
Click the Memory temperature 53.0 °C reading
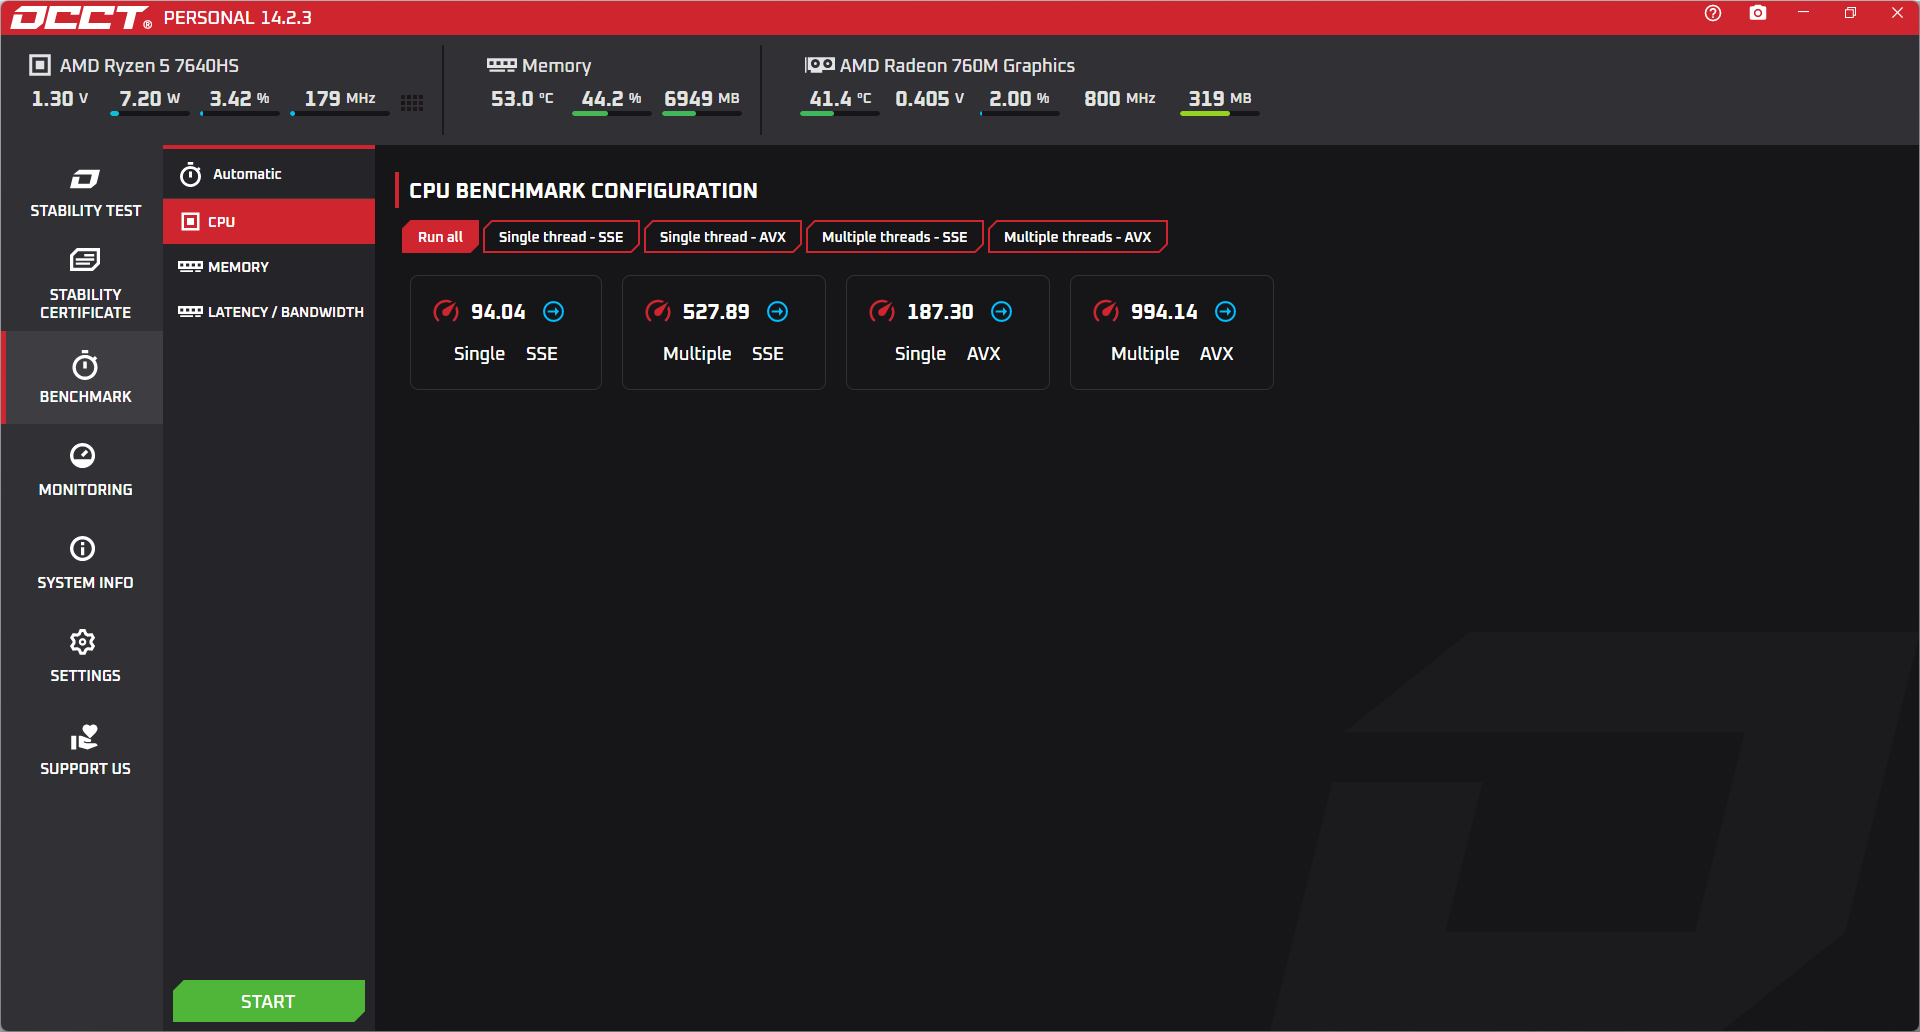pos(522,99)
